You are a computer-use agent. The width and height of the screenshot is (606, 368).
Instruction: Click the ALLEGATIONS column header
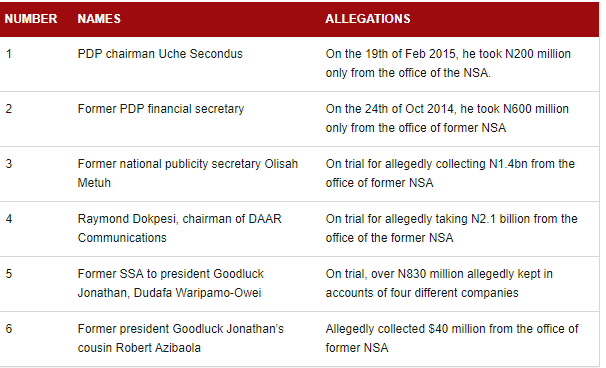coord(368,19)
